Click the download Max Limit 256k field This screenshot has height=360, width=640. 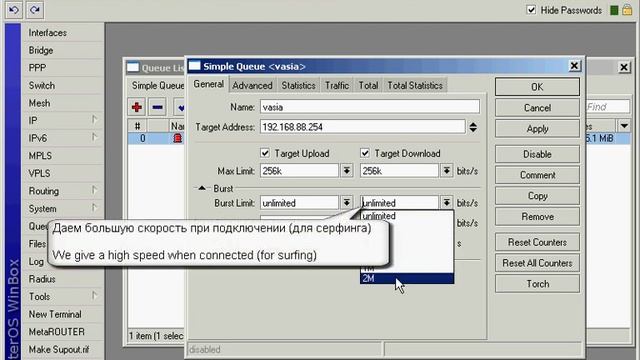(399, 171)
